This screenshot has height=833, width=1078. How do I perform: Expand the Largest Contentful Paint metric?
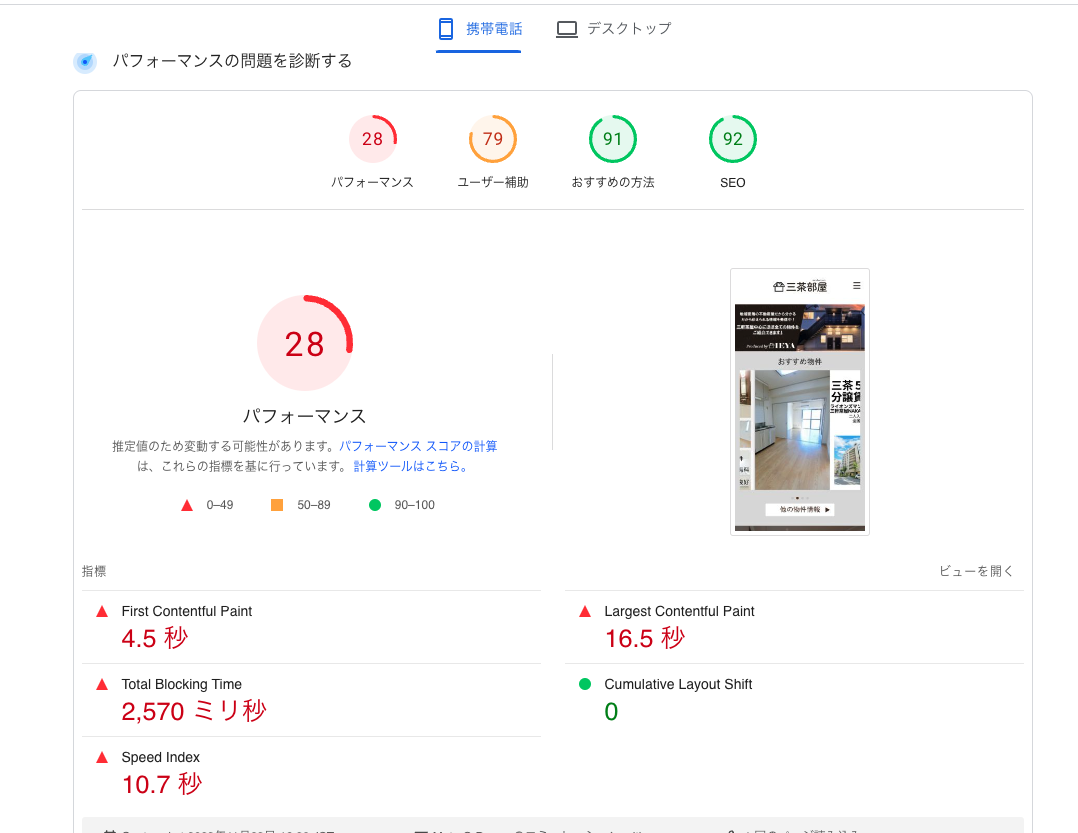click(679, 611)
